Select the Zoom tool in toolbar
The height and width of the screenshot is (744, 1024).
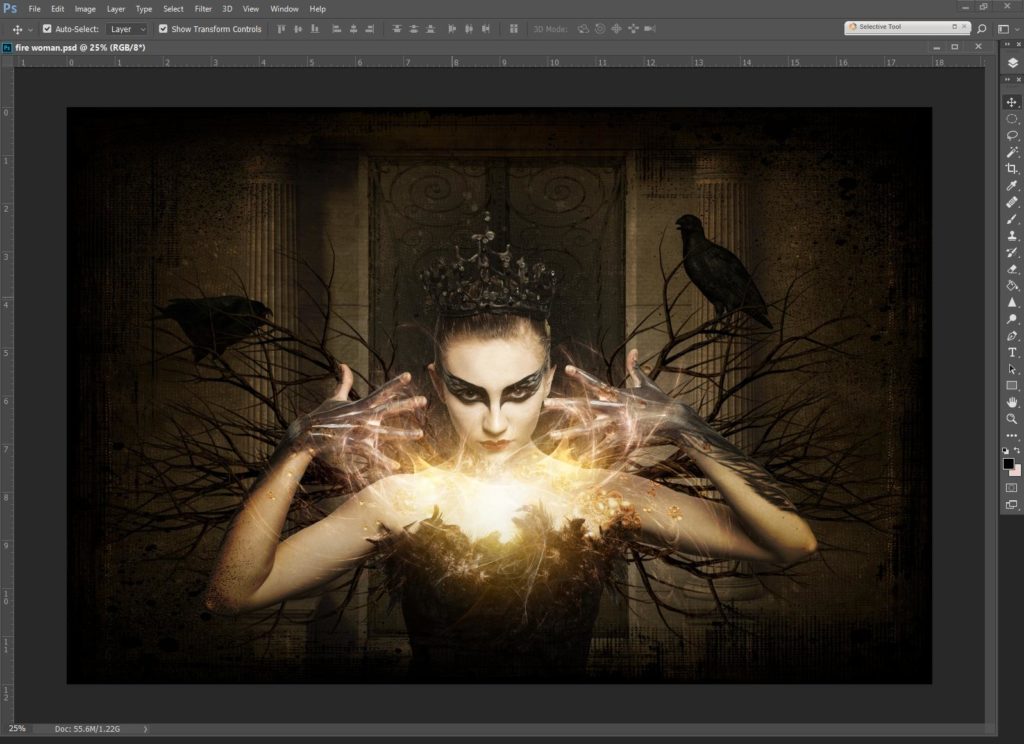click(1012, 419)
